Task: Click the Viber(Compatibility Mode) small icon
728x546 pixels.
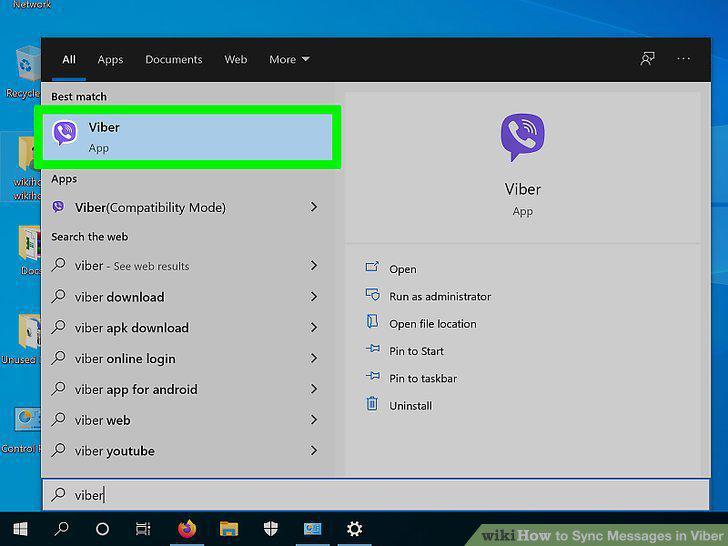Action: point(58,206)
